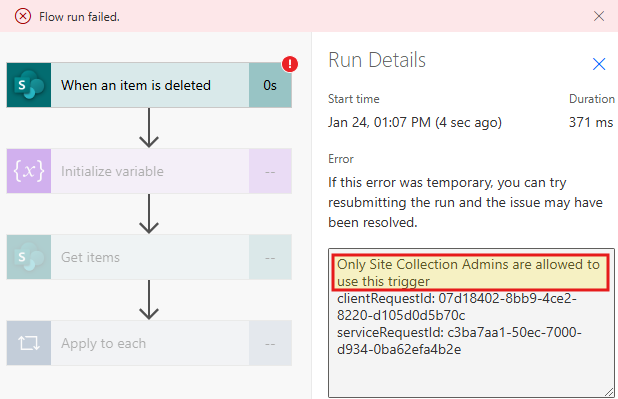Click the duration placeholder on Initialize variable
Viewport: 618px width, 399px height.
270,171
